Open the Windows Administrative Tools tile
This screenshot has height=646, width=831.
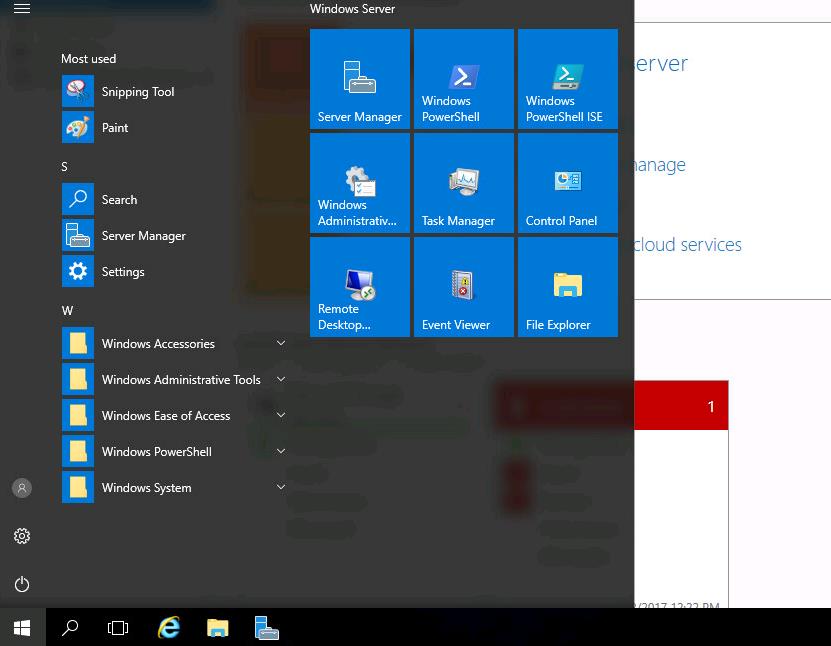coord(360,183)
